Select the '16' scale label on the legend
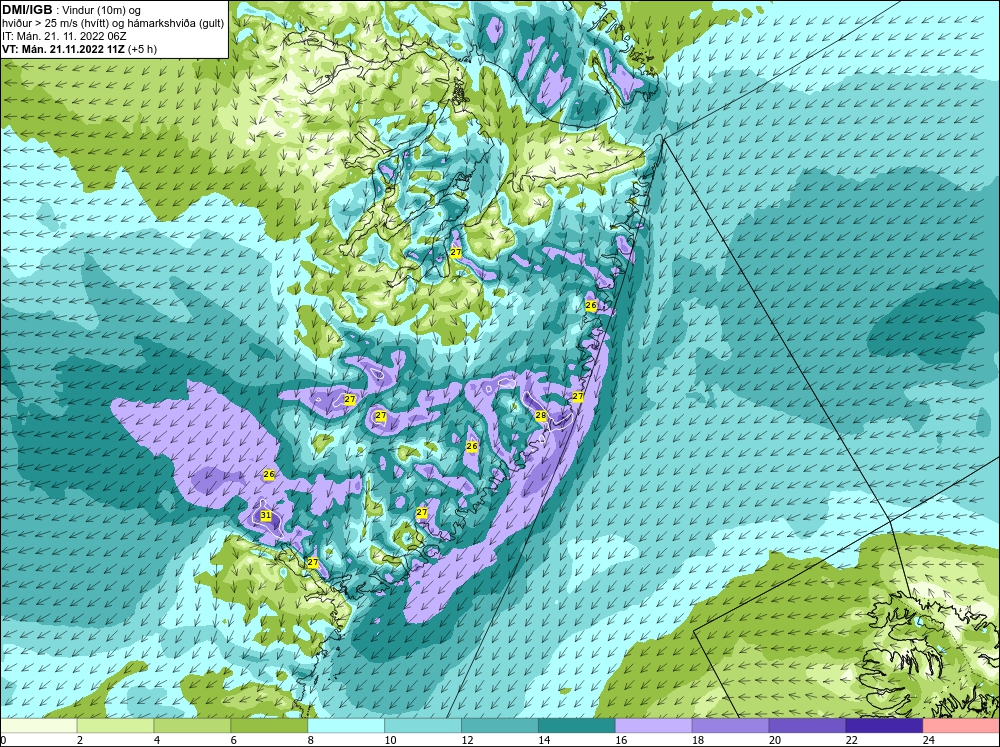This screenshot has height=747, width=1000. click(621, 740)
